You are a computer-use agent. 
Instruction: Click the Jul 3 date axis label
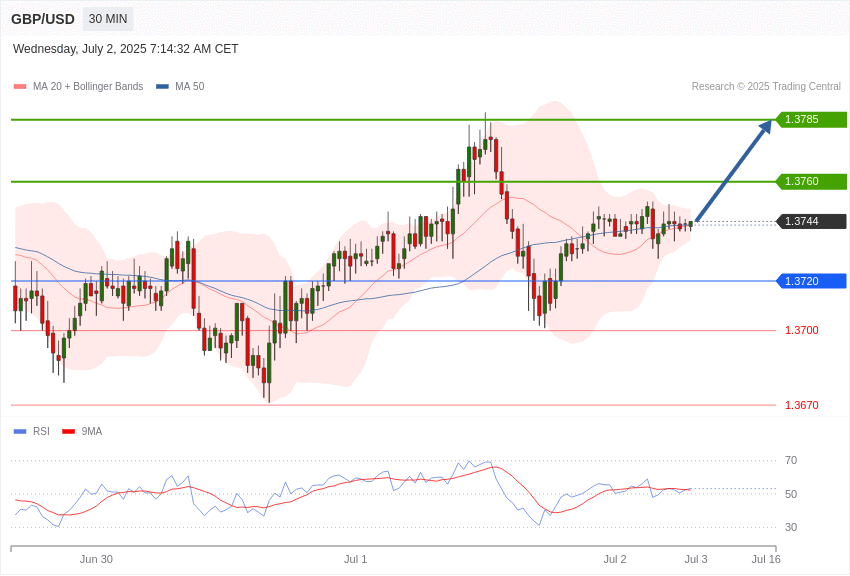coord(696,559)
